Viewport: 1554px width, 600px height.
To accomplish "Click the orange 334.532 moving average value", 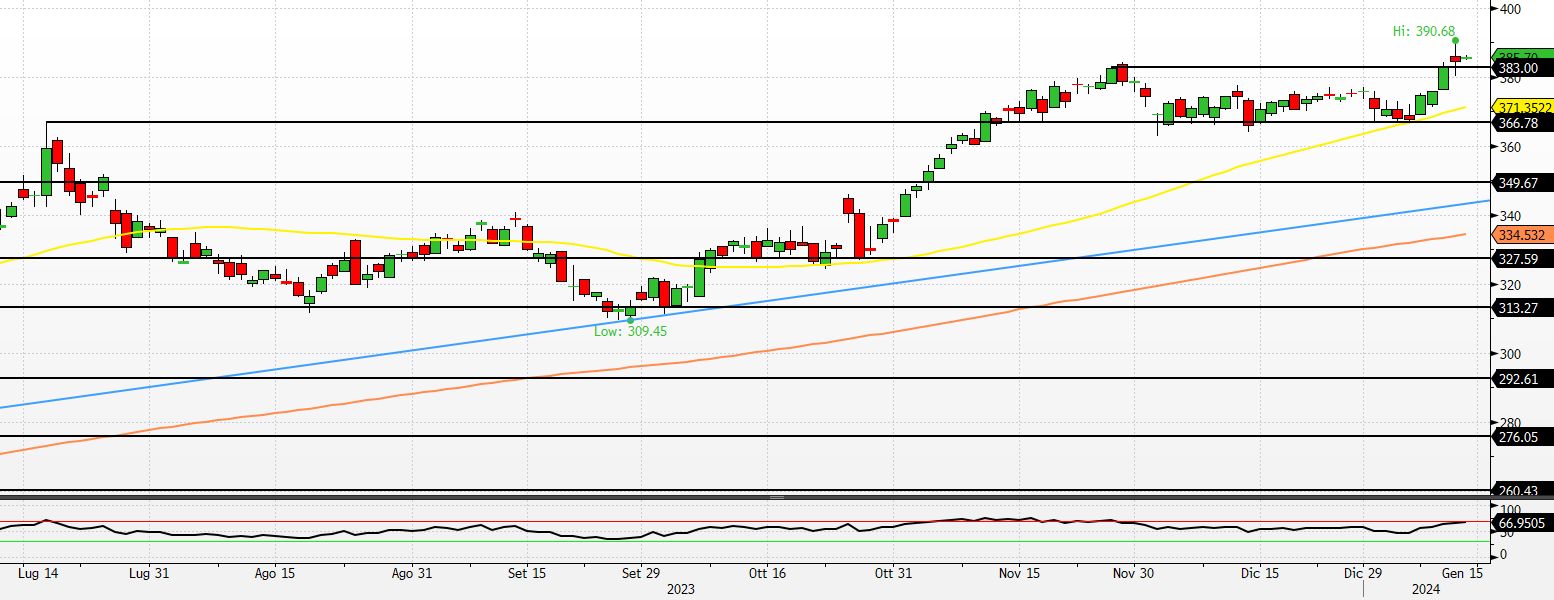I will pyautogui.click(x=1523, y=235).
